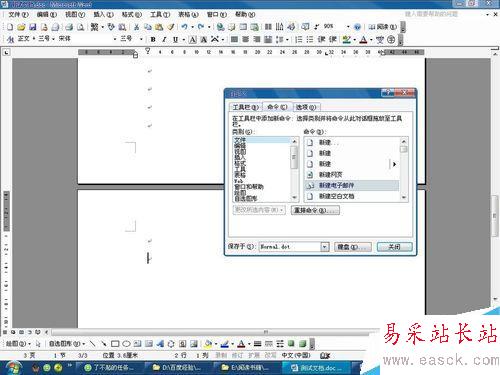This screenshot has width=500, height=375.
Task: Click the Print Preview toolbar icon
Action: coord(80,27)
